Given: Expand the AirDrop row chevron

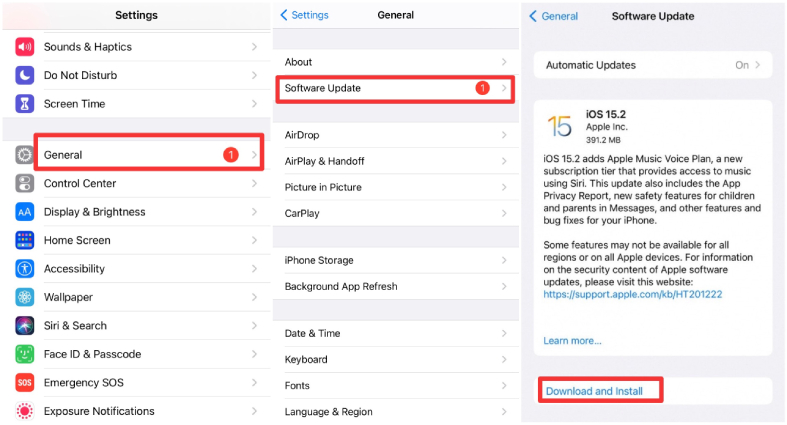Looking at the screenshot, I should point(503,135).
